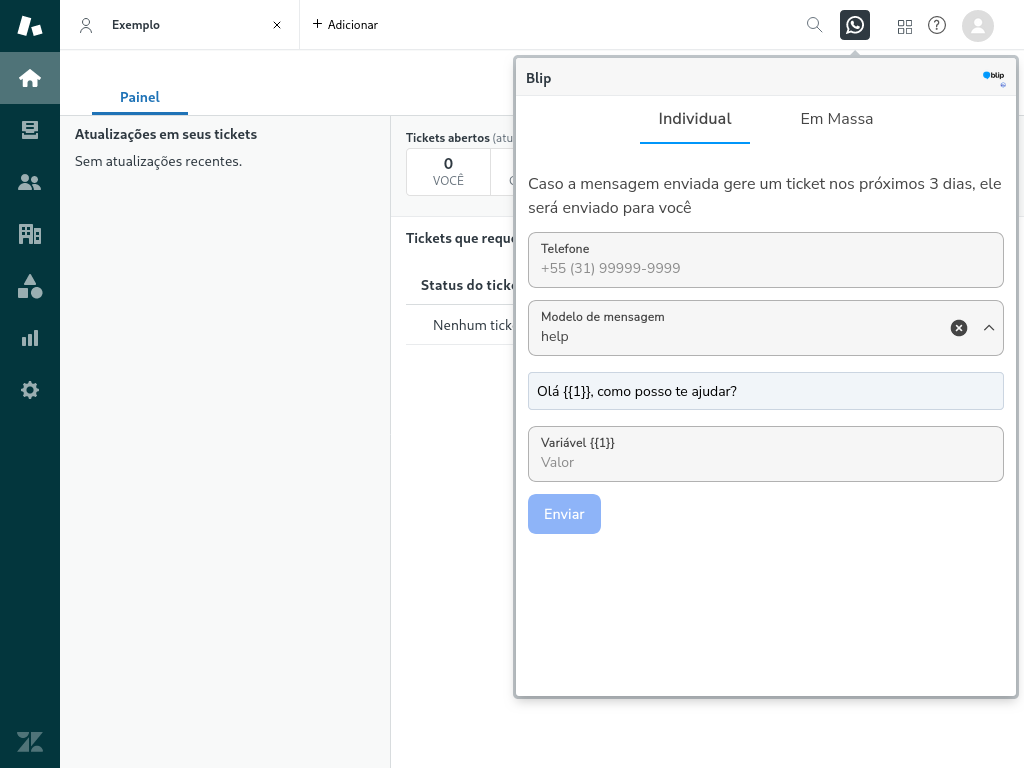Click the search magnifier icon
This screenshot has width=1024, height=768.
(815, 25)
